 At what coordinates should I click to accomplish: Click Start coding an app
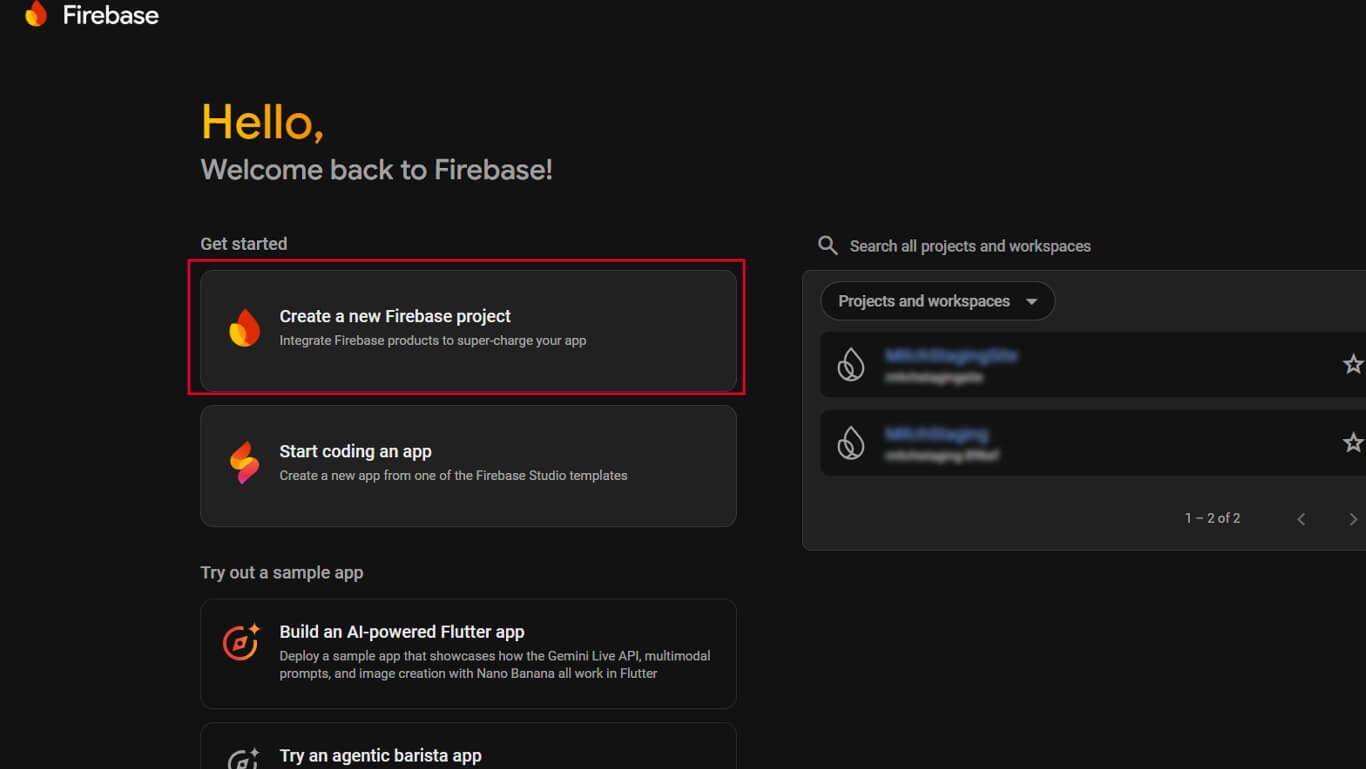click(355, 451)
